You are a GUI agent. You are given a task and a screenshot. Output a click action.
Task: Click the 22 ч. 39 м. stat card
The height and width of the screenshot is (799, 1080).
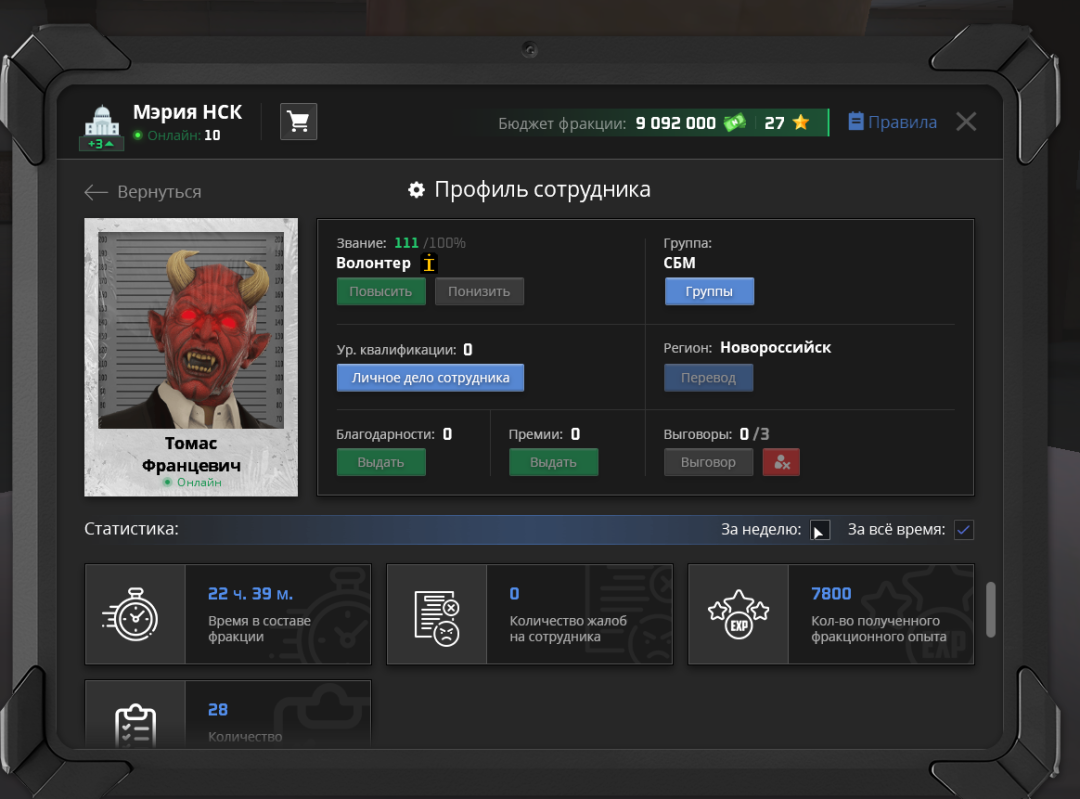pos(228,614)
